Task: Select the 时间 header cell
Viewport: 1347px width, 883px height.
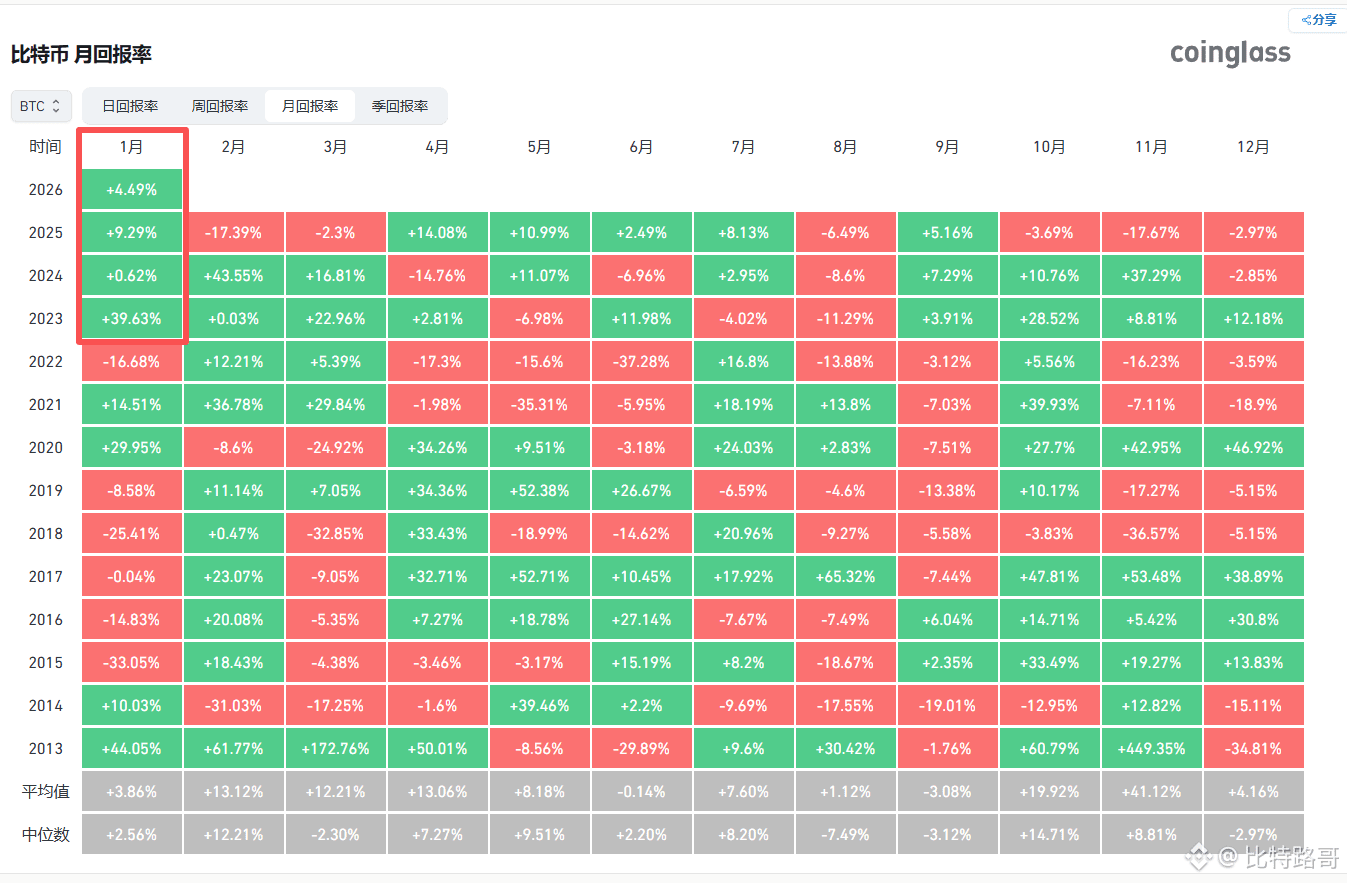Action: click(x=45, y=146)
